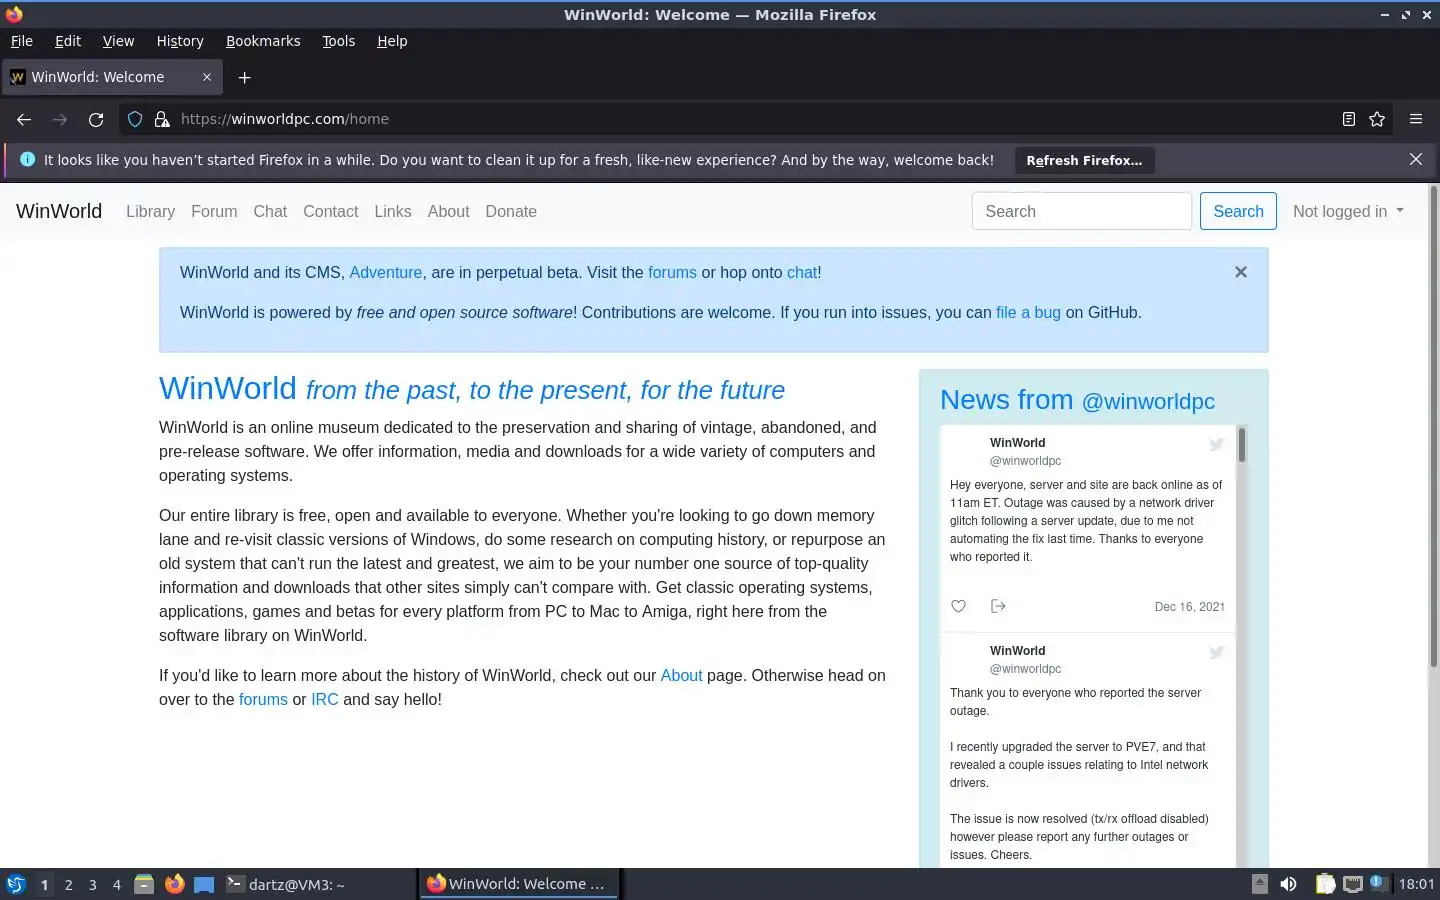Open the Tools menu
1440x900 pixels.
pyautogui.click(x=338, y=41)
